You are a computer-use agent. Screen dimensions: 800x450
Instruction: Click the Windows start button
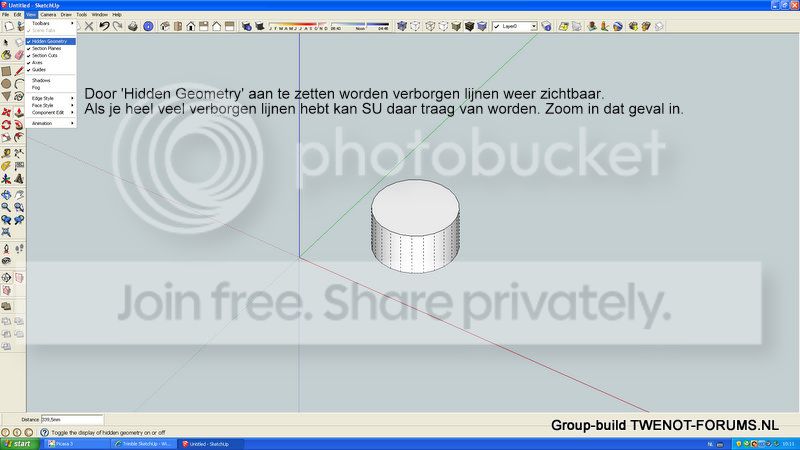pyautogui.click(x=19, y=444)
